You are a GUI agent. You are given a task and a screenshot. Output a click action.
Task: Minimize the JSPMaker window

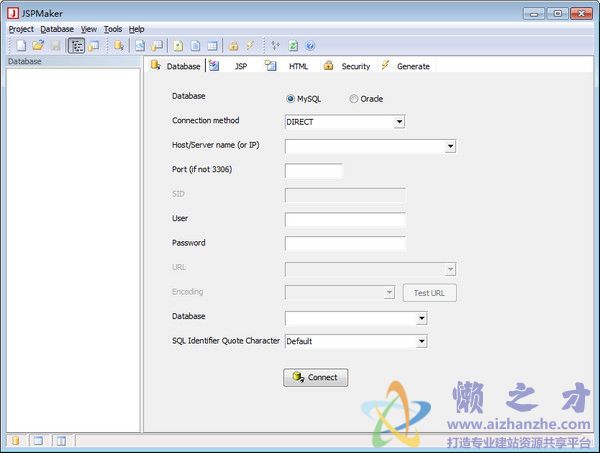coord(534,14)
